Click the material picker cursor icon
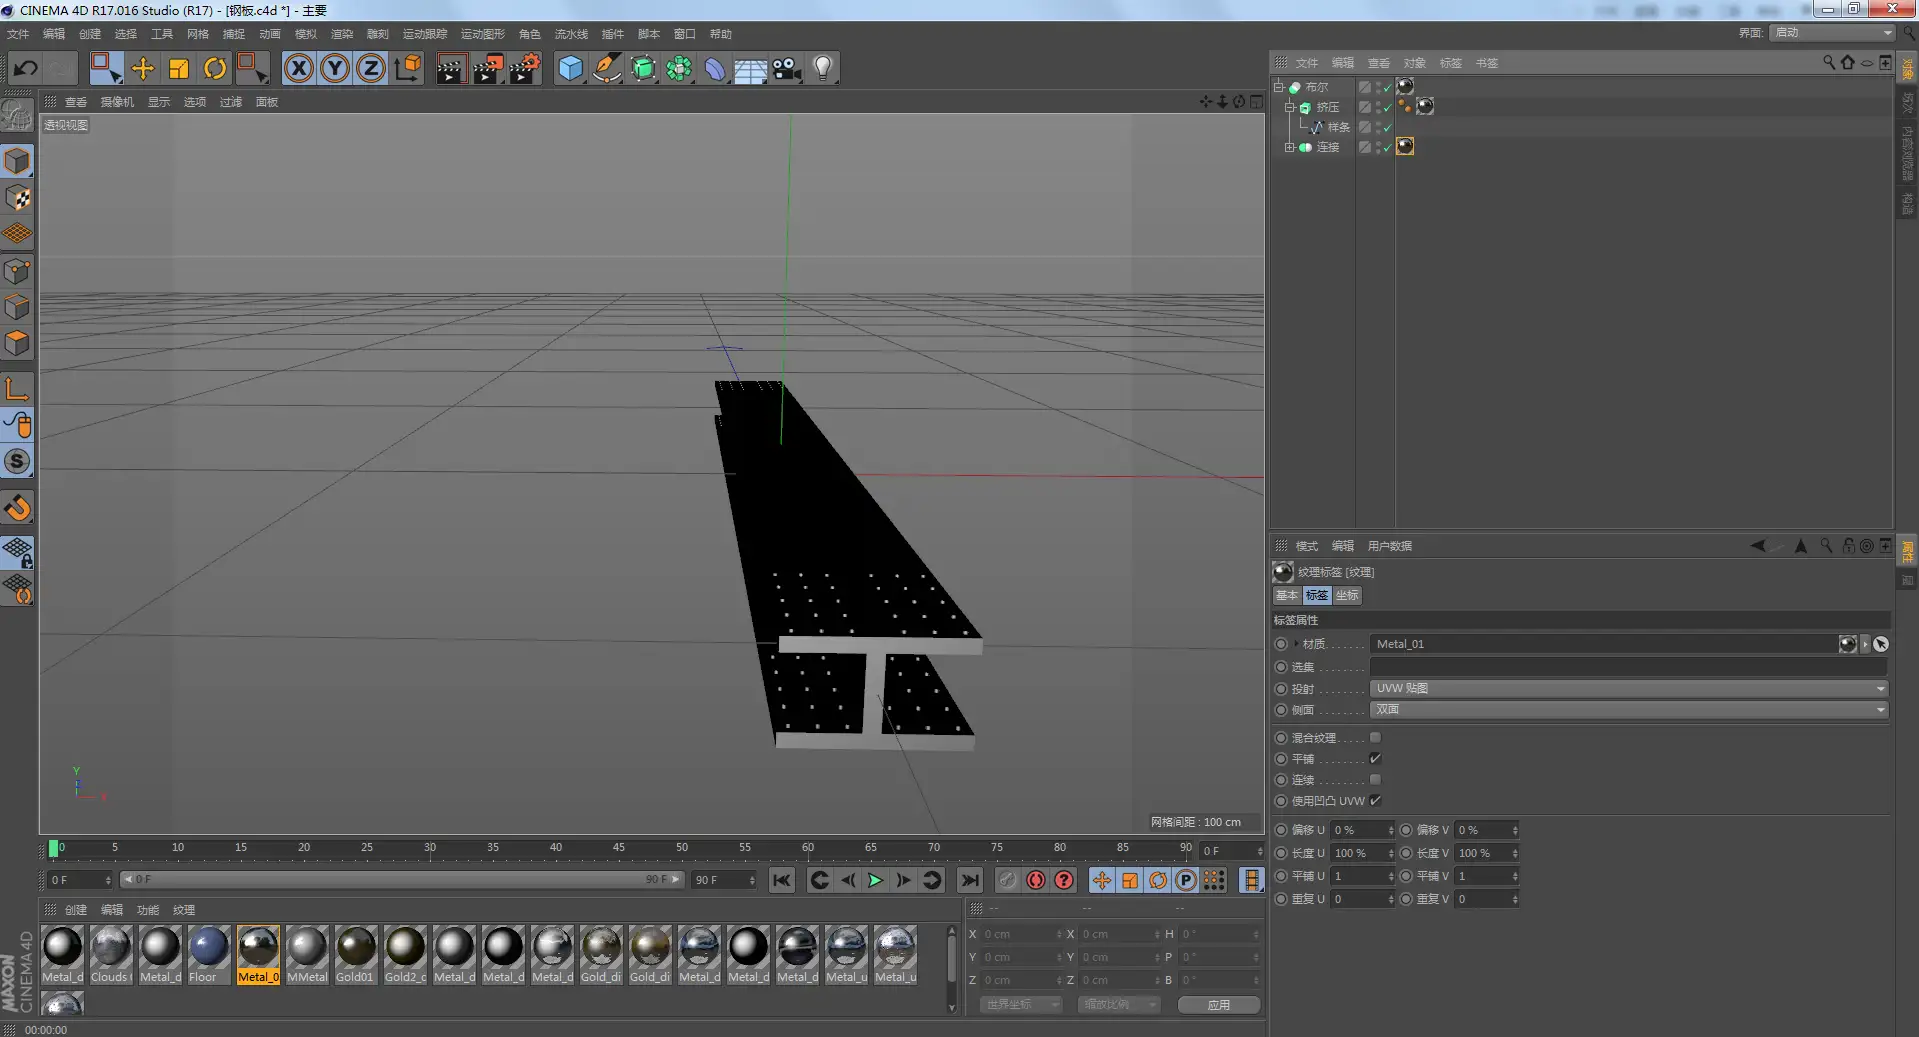 point(1881,644)
